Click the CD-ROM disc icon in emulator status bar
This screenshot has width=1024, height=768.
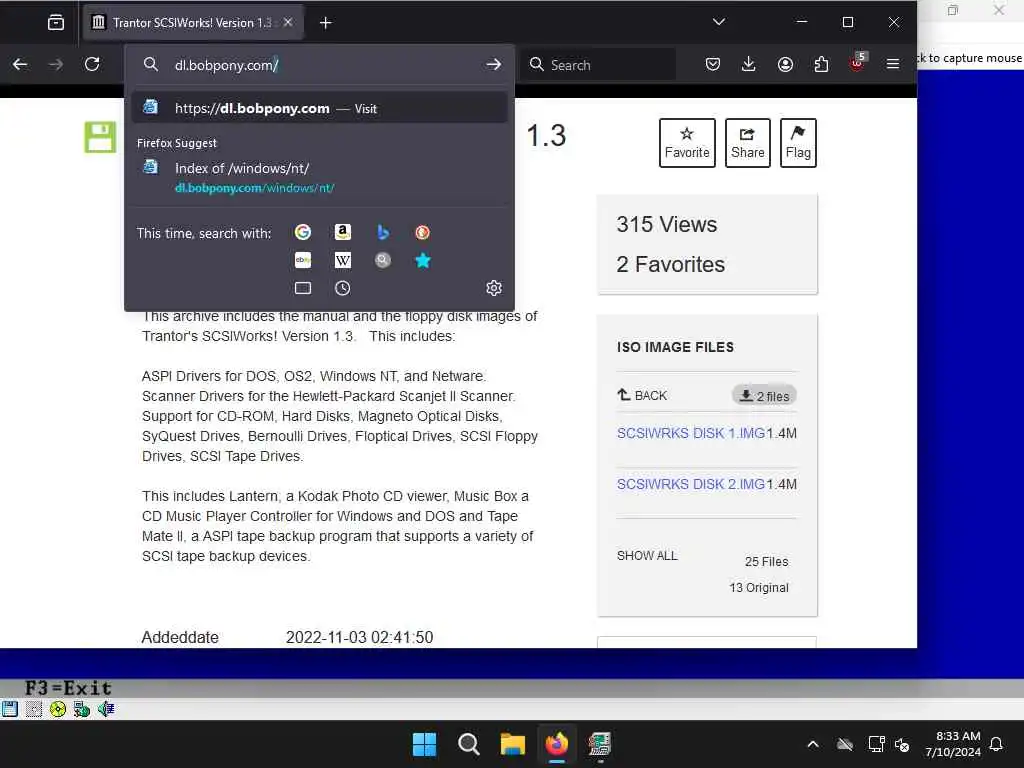pos(57,709)
